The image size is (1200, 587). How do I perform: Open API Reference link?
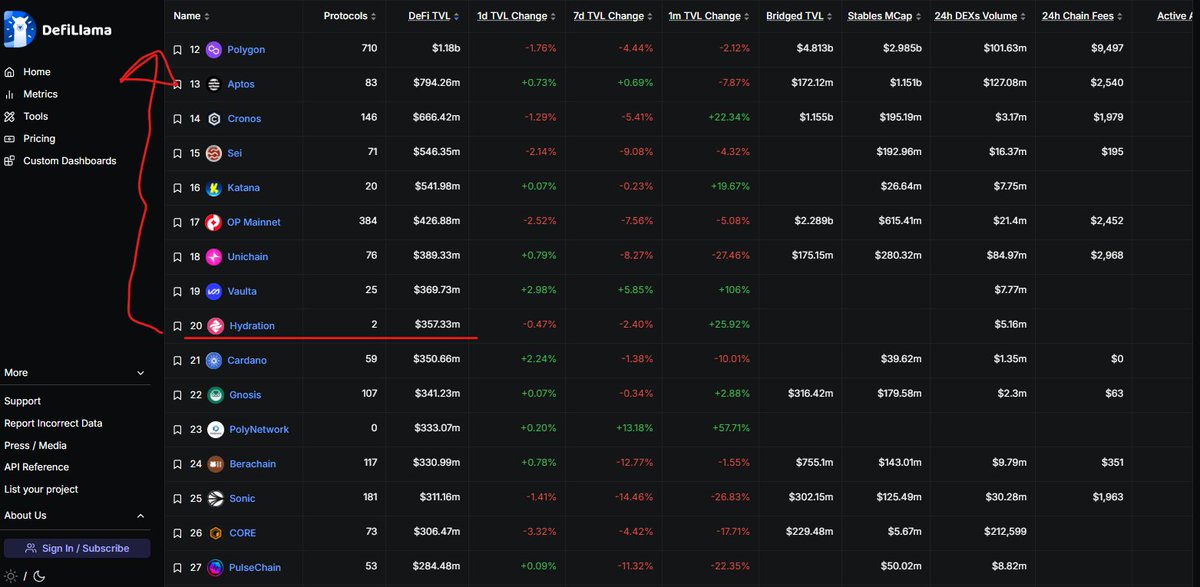(x=36, y=467)
